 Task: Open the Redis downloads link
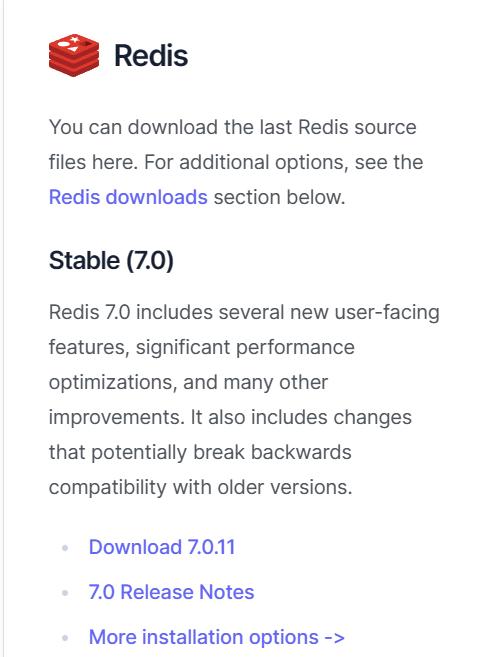128,197
